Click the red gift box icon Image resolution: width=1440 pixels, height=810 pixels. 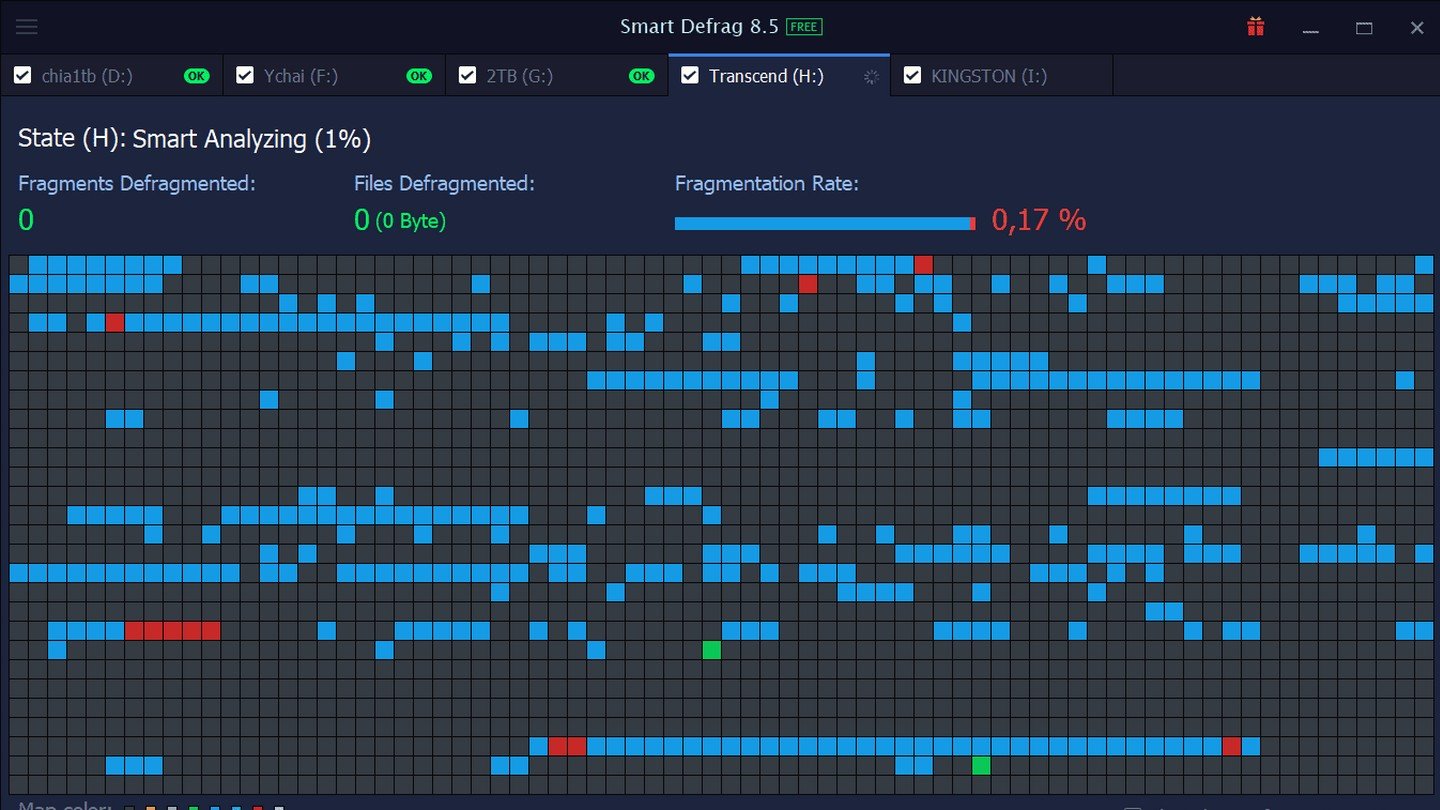click(1256, 27)
